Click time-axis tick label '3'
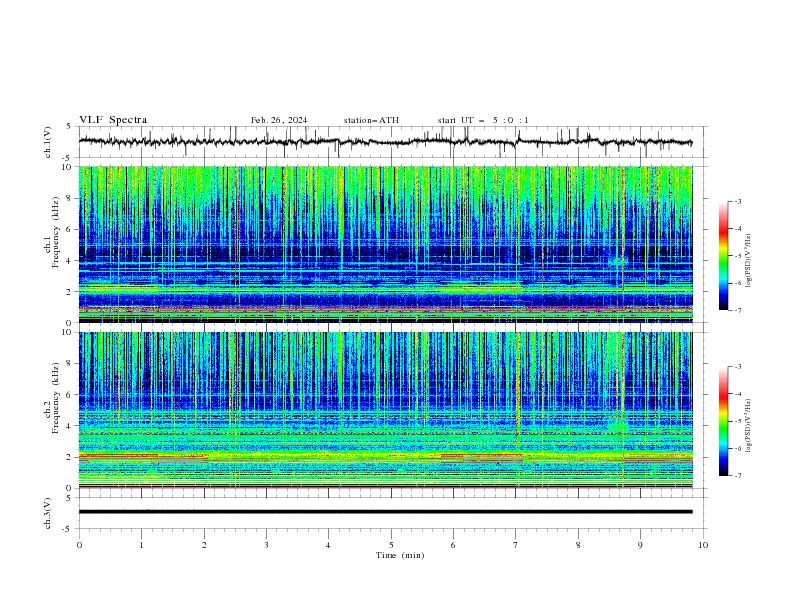792x612 pixels. coord(266,545)
